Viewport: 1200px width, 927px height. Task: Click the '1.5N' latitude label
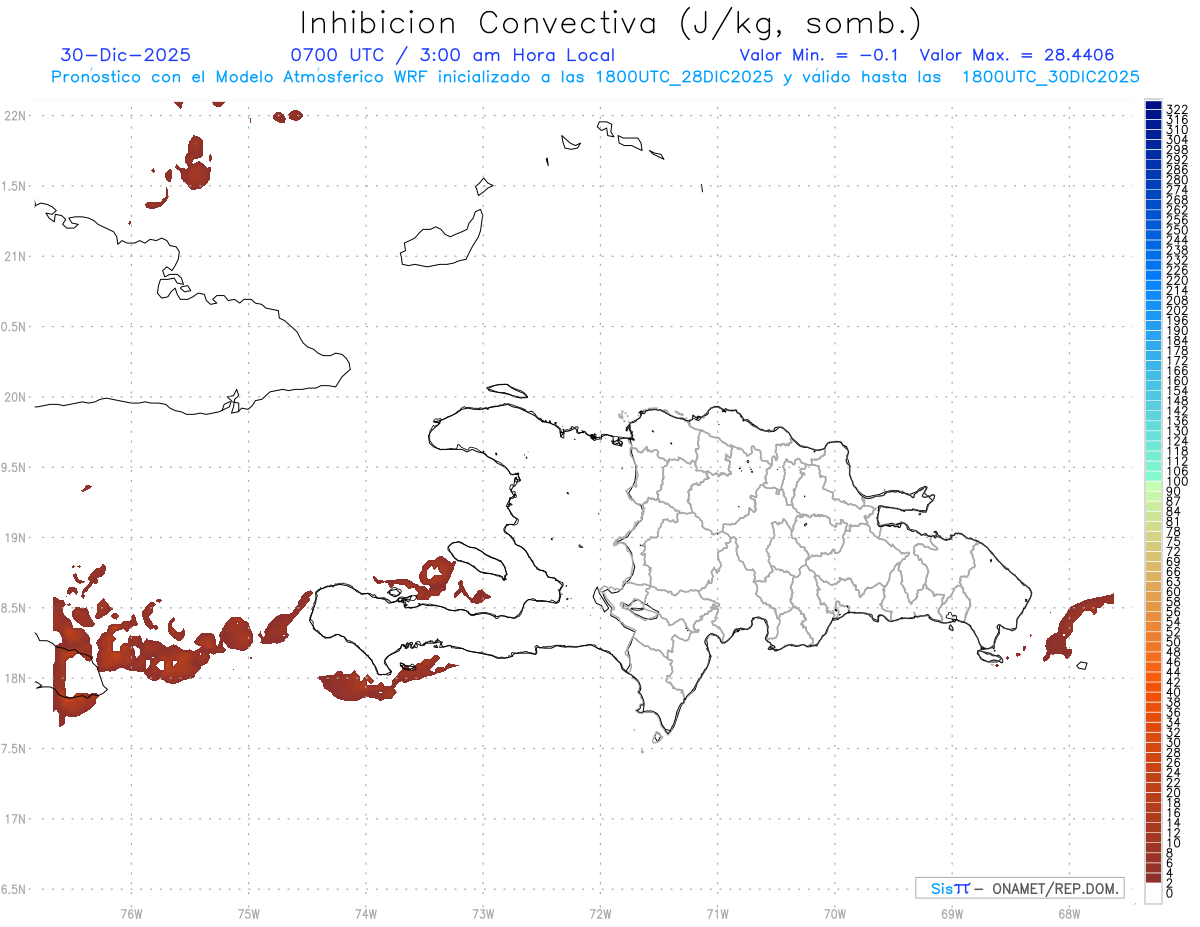tap(15, 186)
